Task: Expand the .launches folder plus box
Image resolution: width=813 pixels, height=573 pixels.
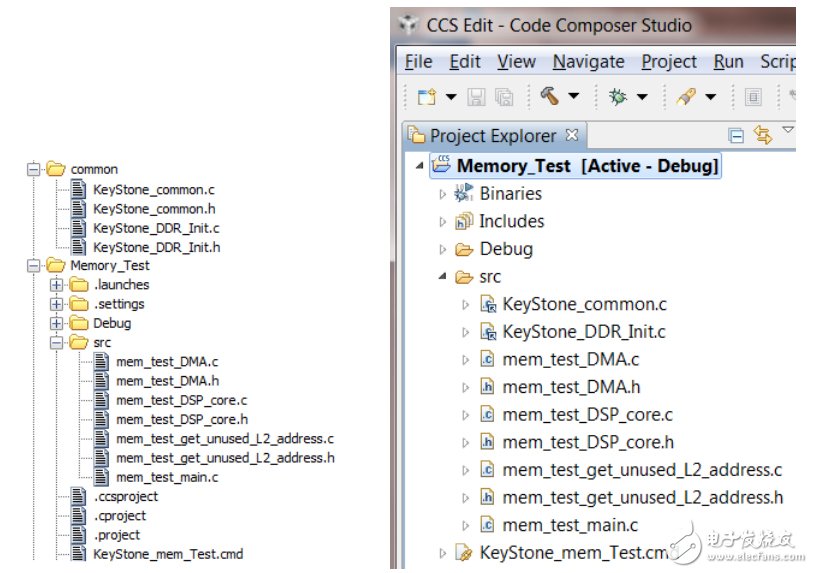Action: pos(57,285)
